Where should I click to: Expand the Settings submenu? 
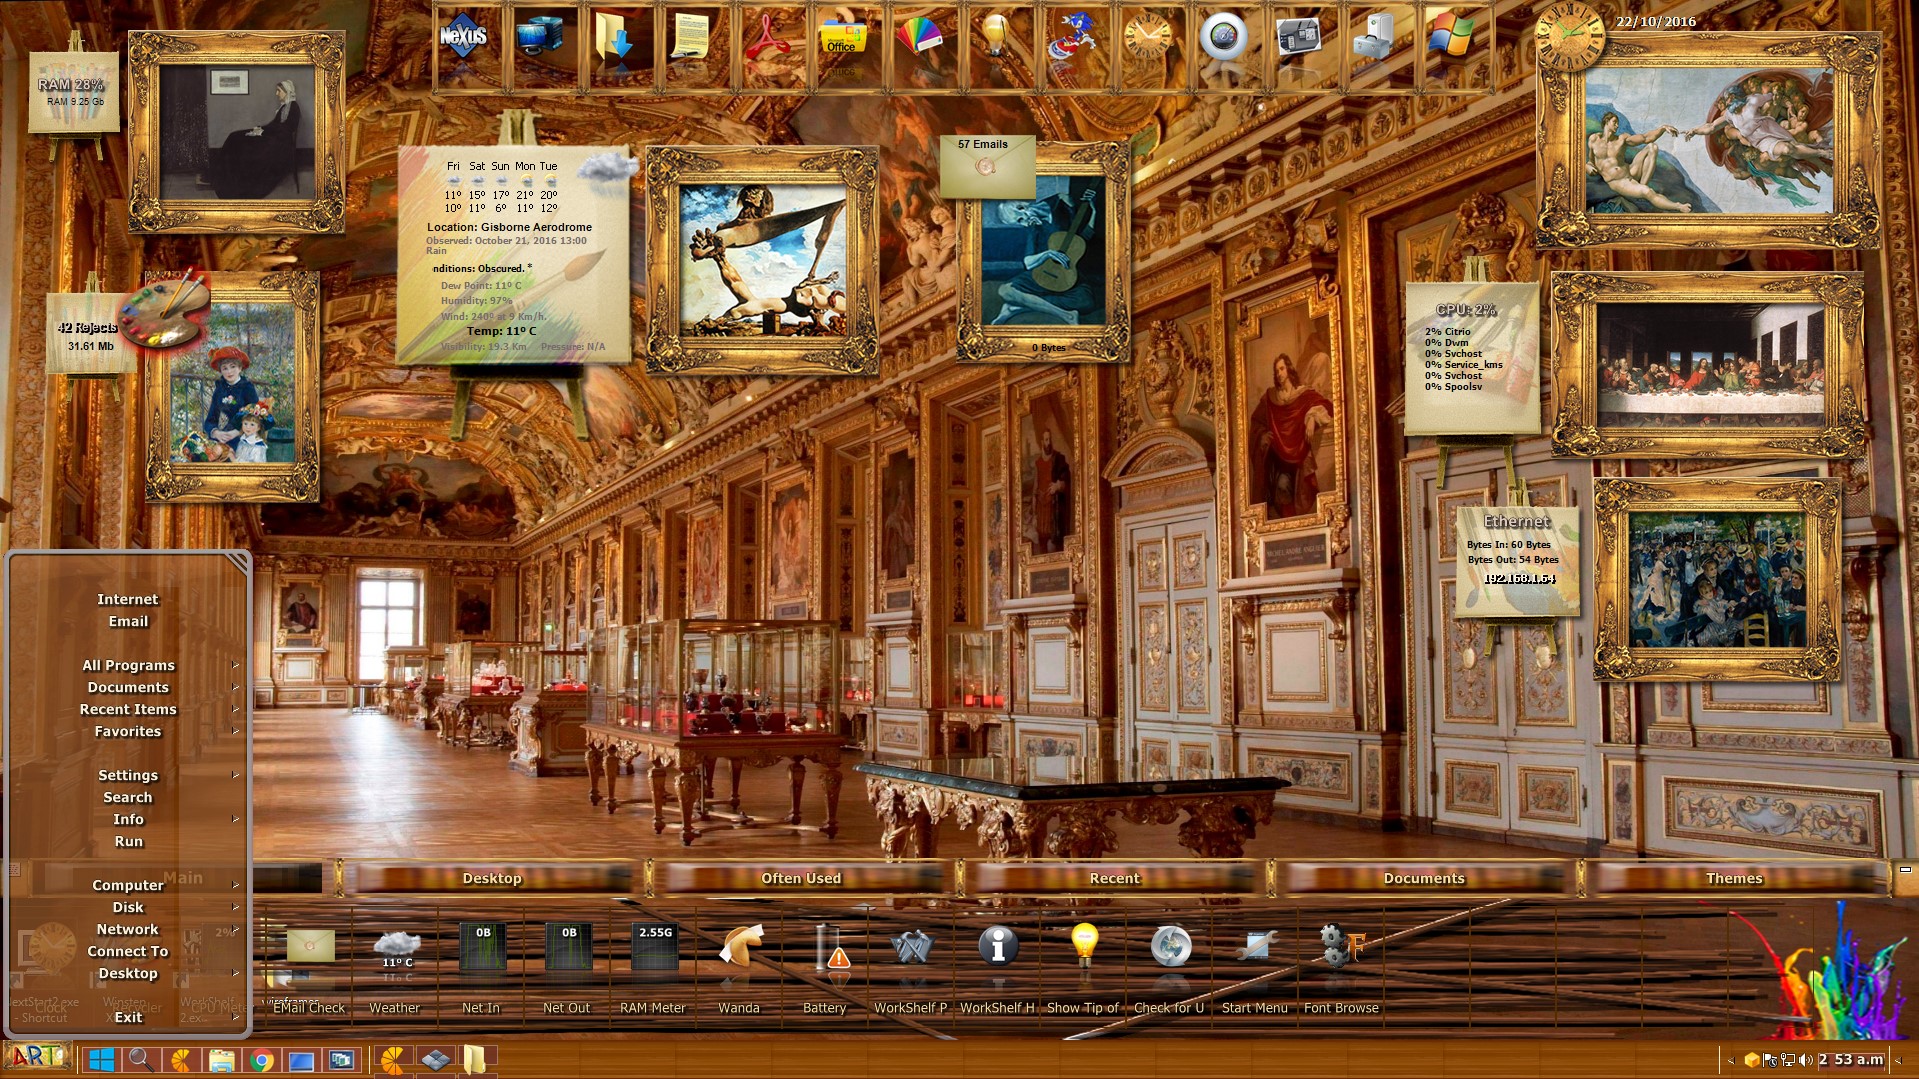[x=128, y=775]
